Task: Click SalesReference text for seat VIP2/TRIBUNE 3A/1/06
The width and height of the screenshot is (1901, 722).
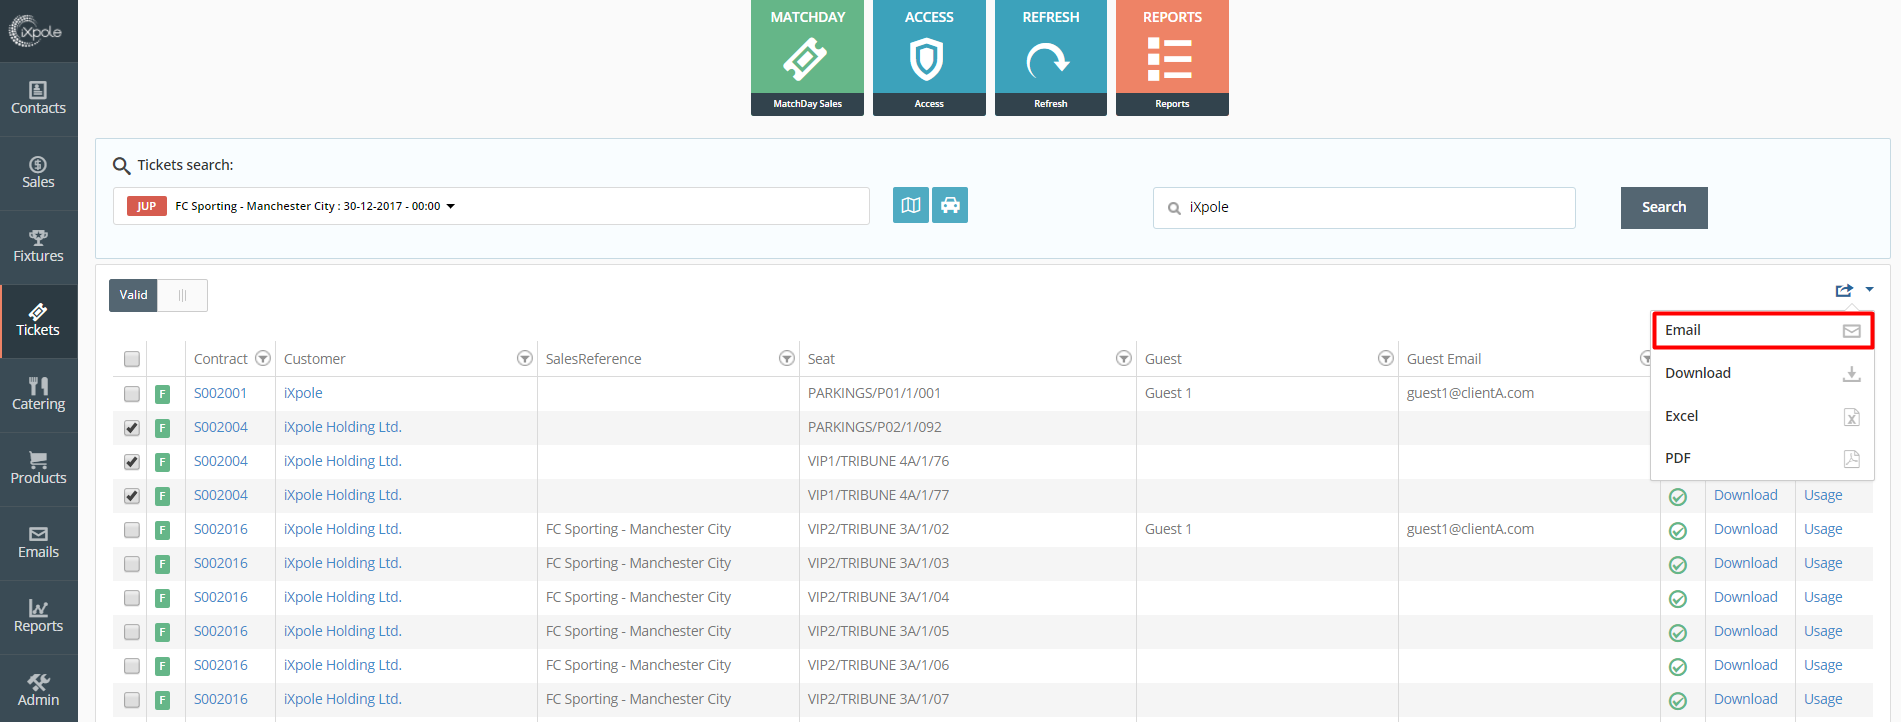Action: (x=638, y=665)
